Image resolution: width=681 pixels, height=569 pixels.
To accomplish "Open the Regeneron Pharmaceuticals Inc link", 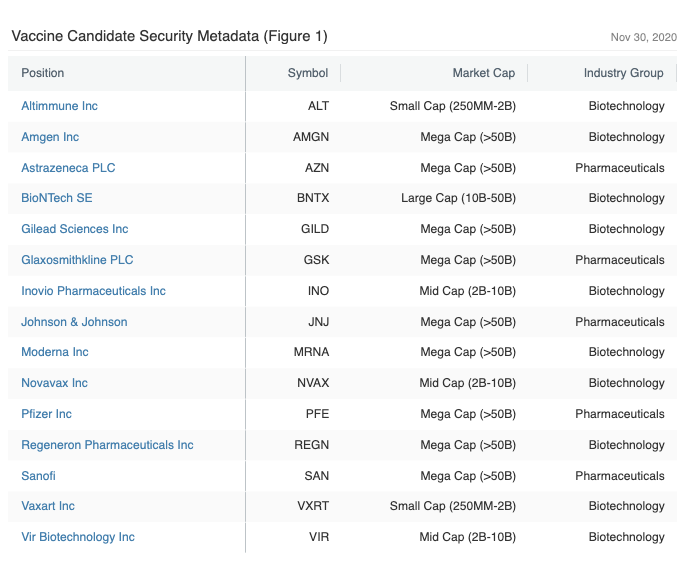I will (107, 445).
